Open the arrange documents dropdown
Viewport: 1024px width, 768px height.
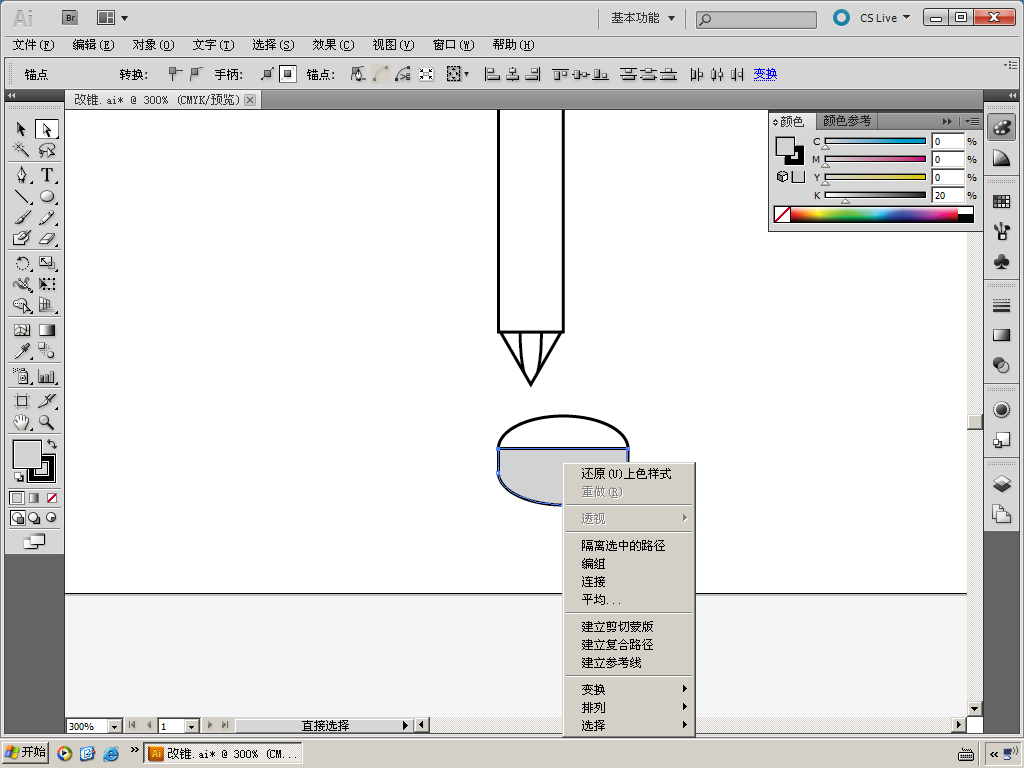tap(112, 18)
